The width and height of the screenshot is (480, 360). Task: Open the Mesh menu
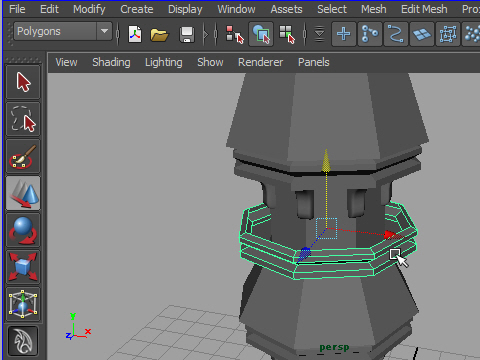pyautogui.click(x=374, y=9)
